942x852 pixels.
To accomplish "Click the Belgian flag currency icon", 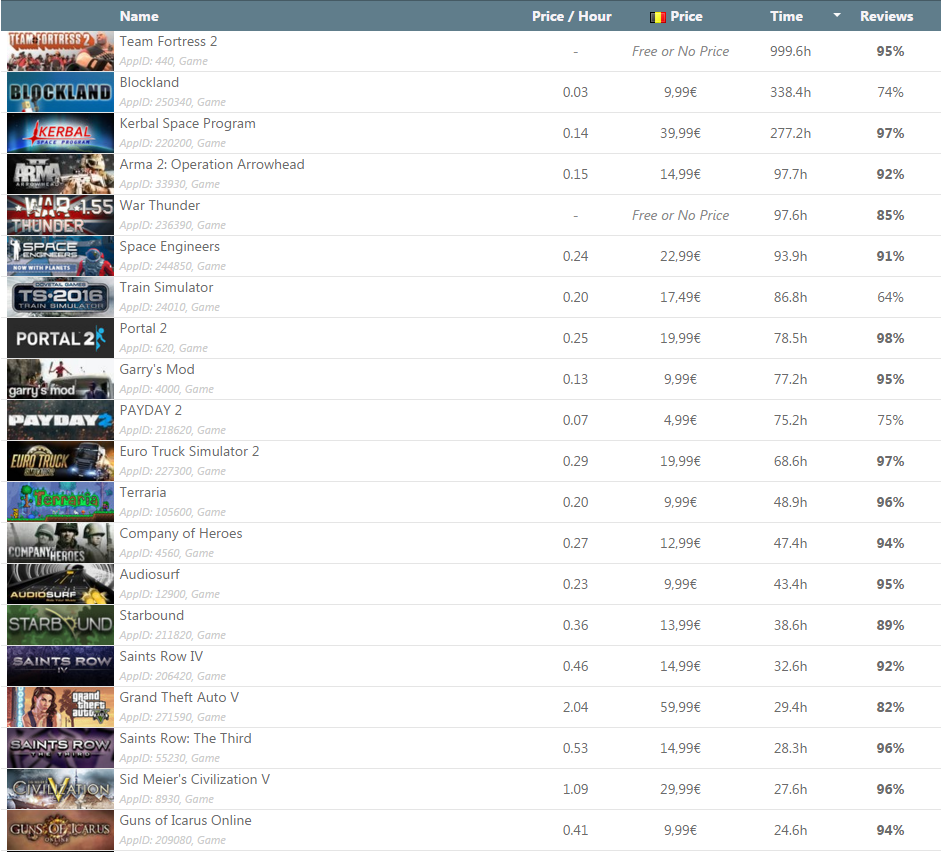I will click(658, 17).
